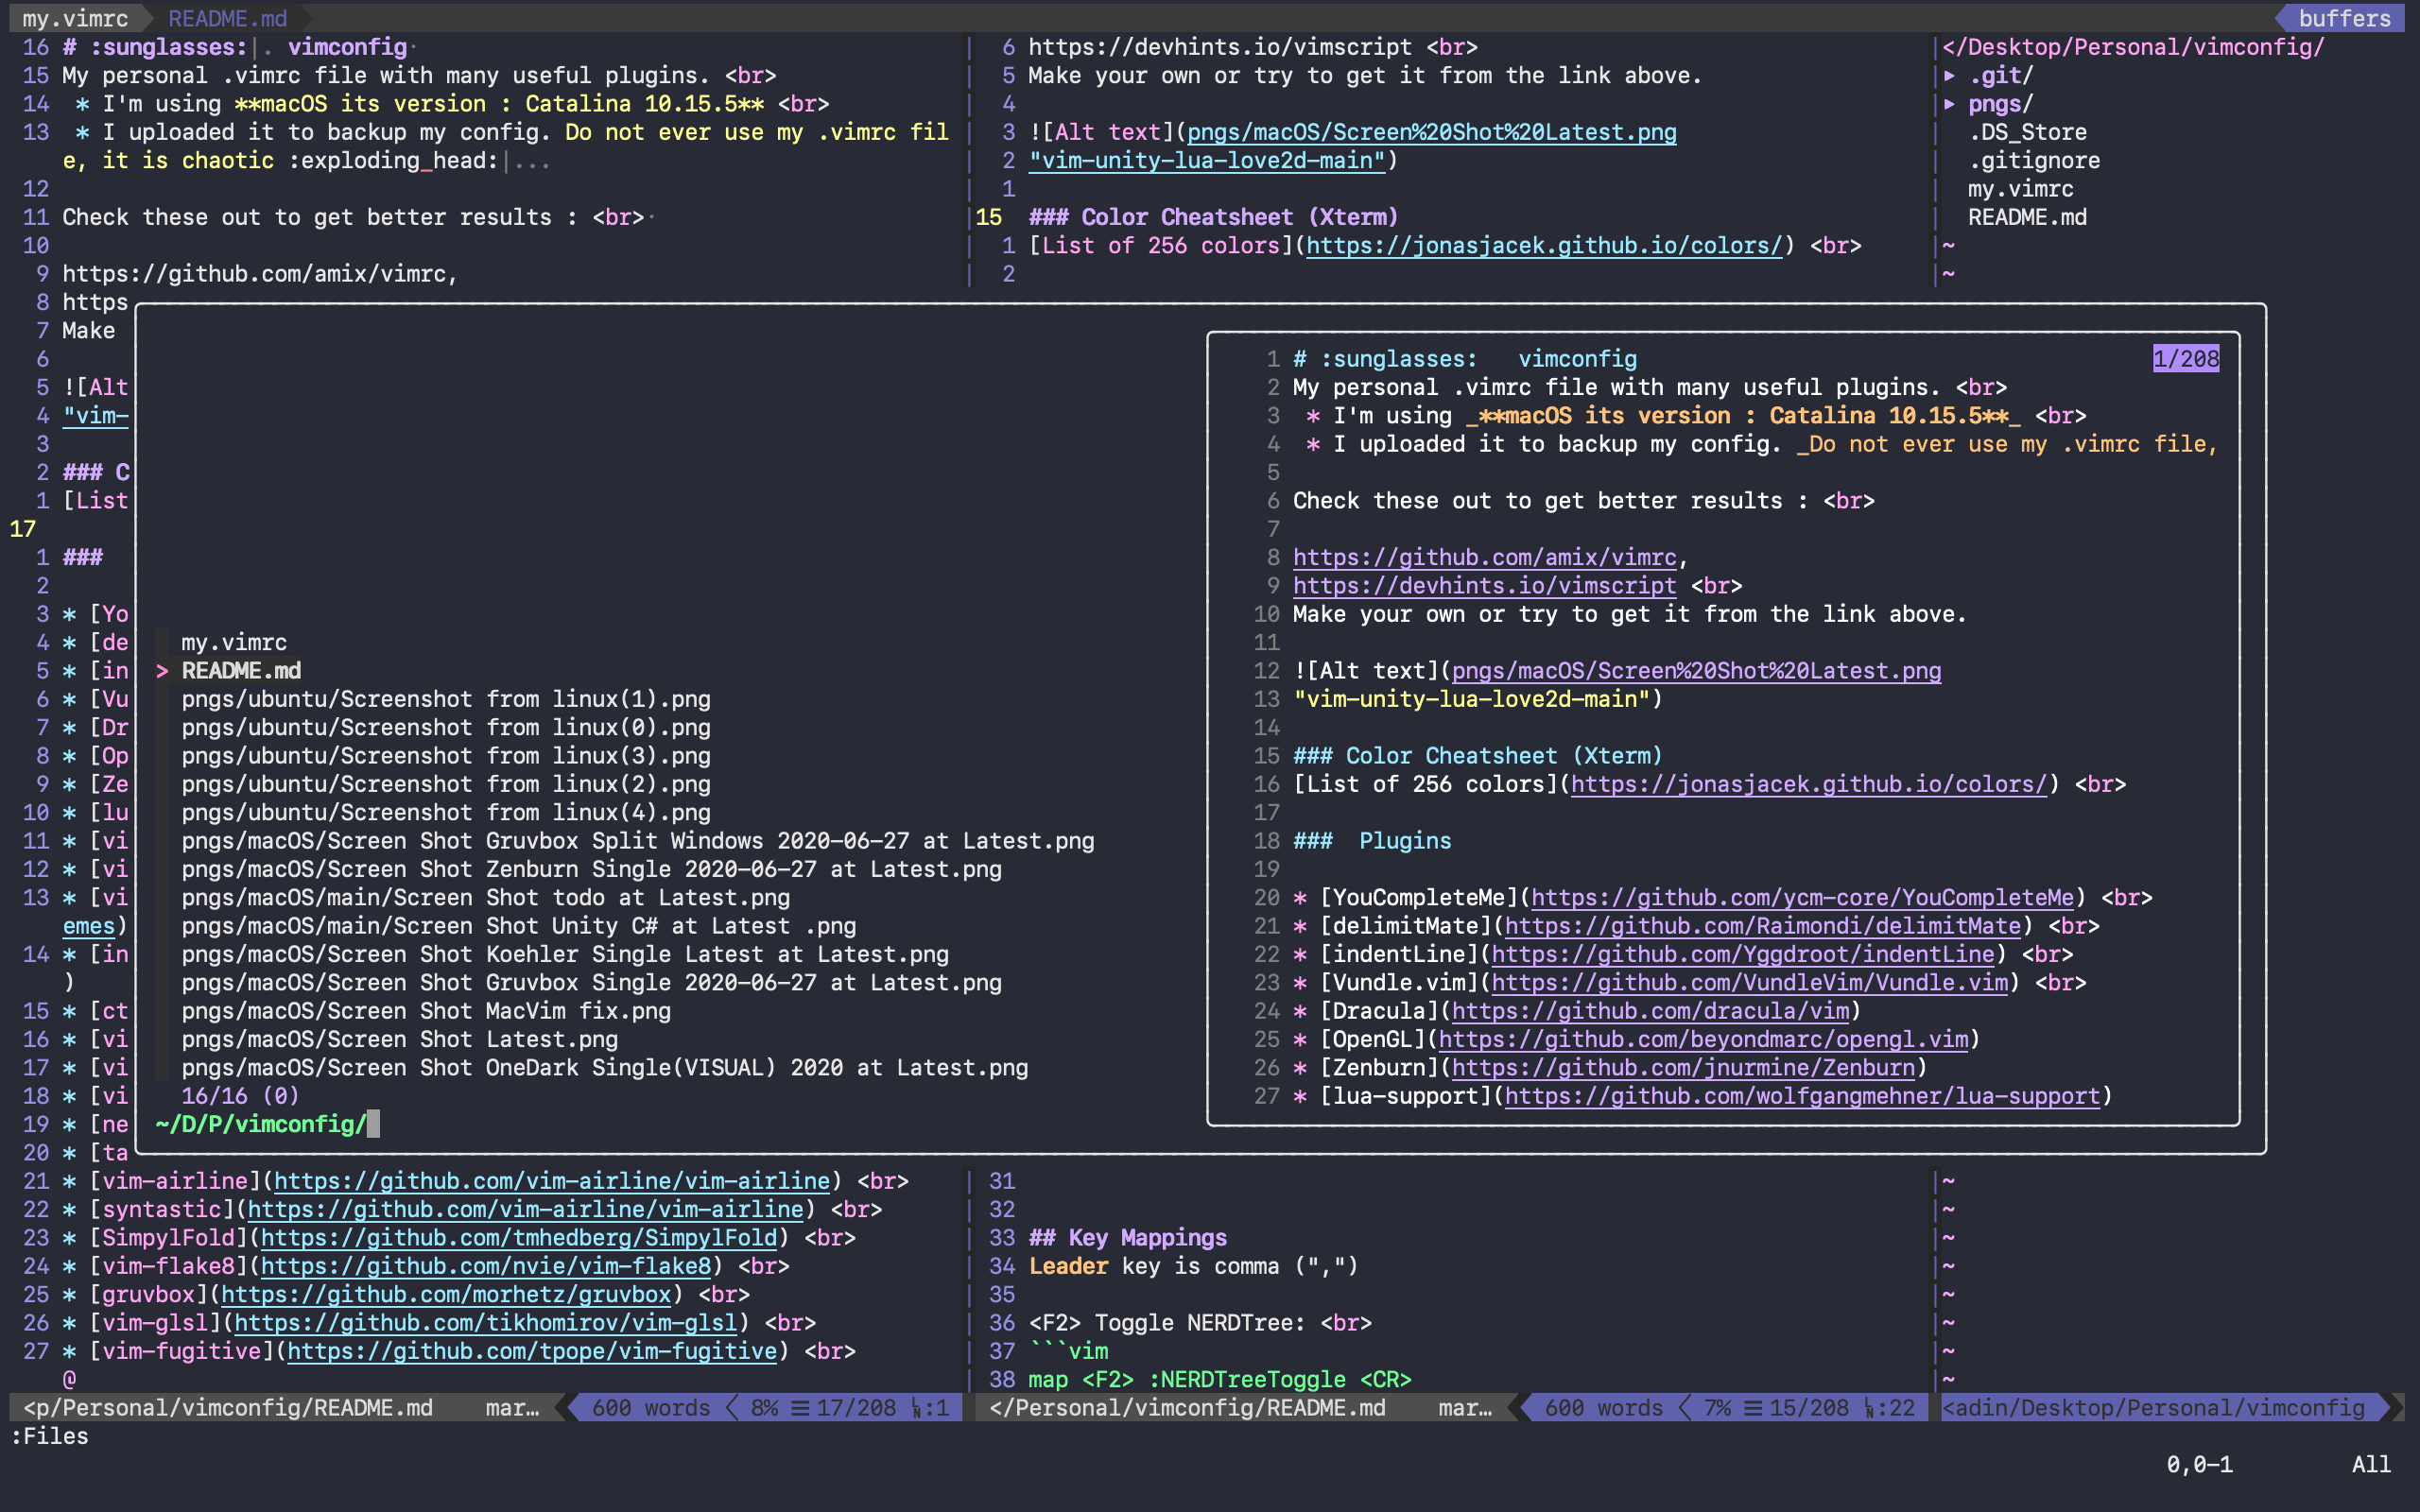Switch to the README.md buffer tab

227,18
